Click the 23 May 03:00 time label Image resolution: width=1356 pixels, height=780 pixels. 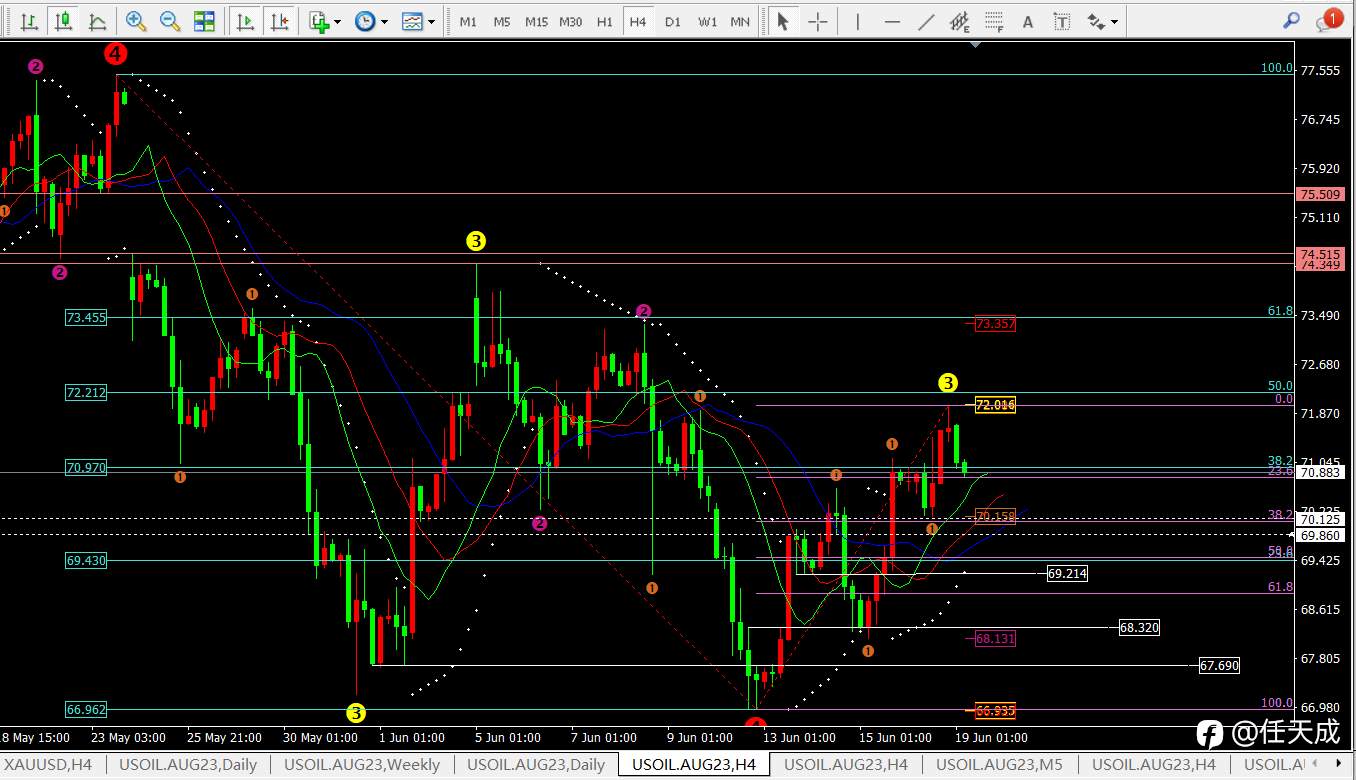click(128, 738)
